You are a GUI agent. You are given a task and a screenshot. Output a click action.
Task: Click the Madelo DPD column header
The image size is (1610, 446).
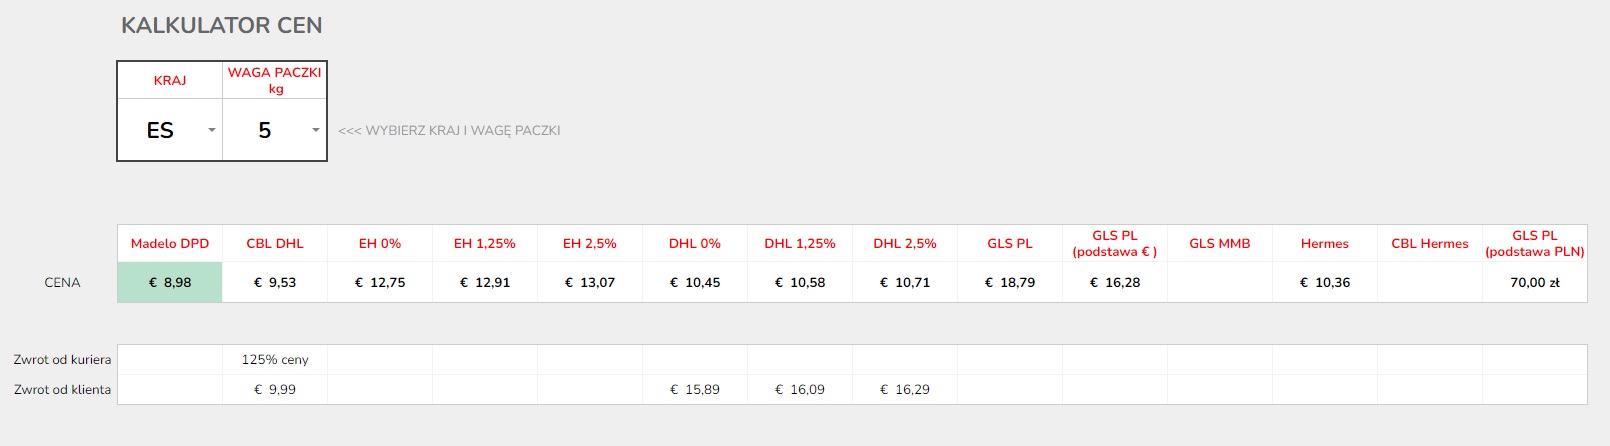click(x=170, y=244)
